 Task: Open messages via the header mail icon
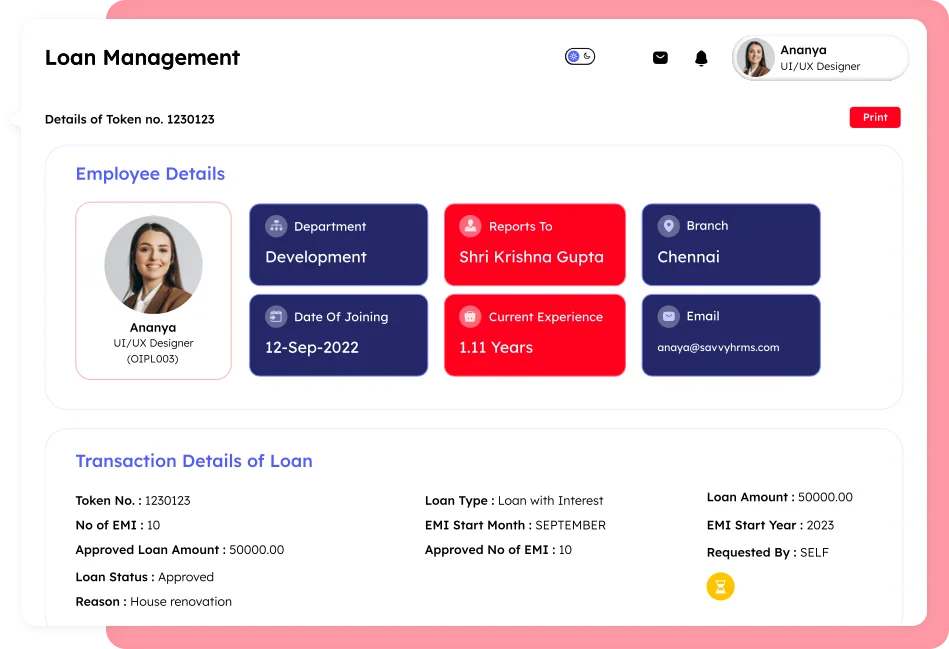[660, 57]
